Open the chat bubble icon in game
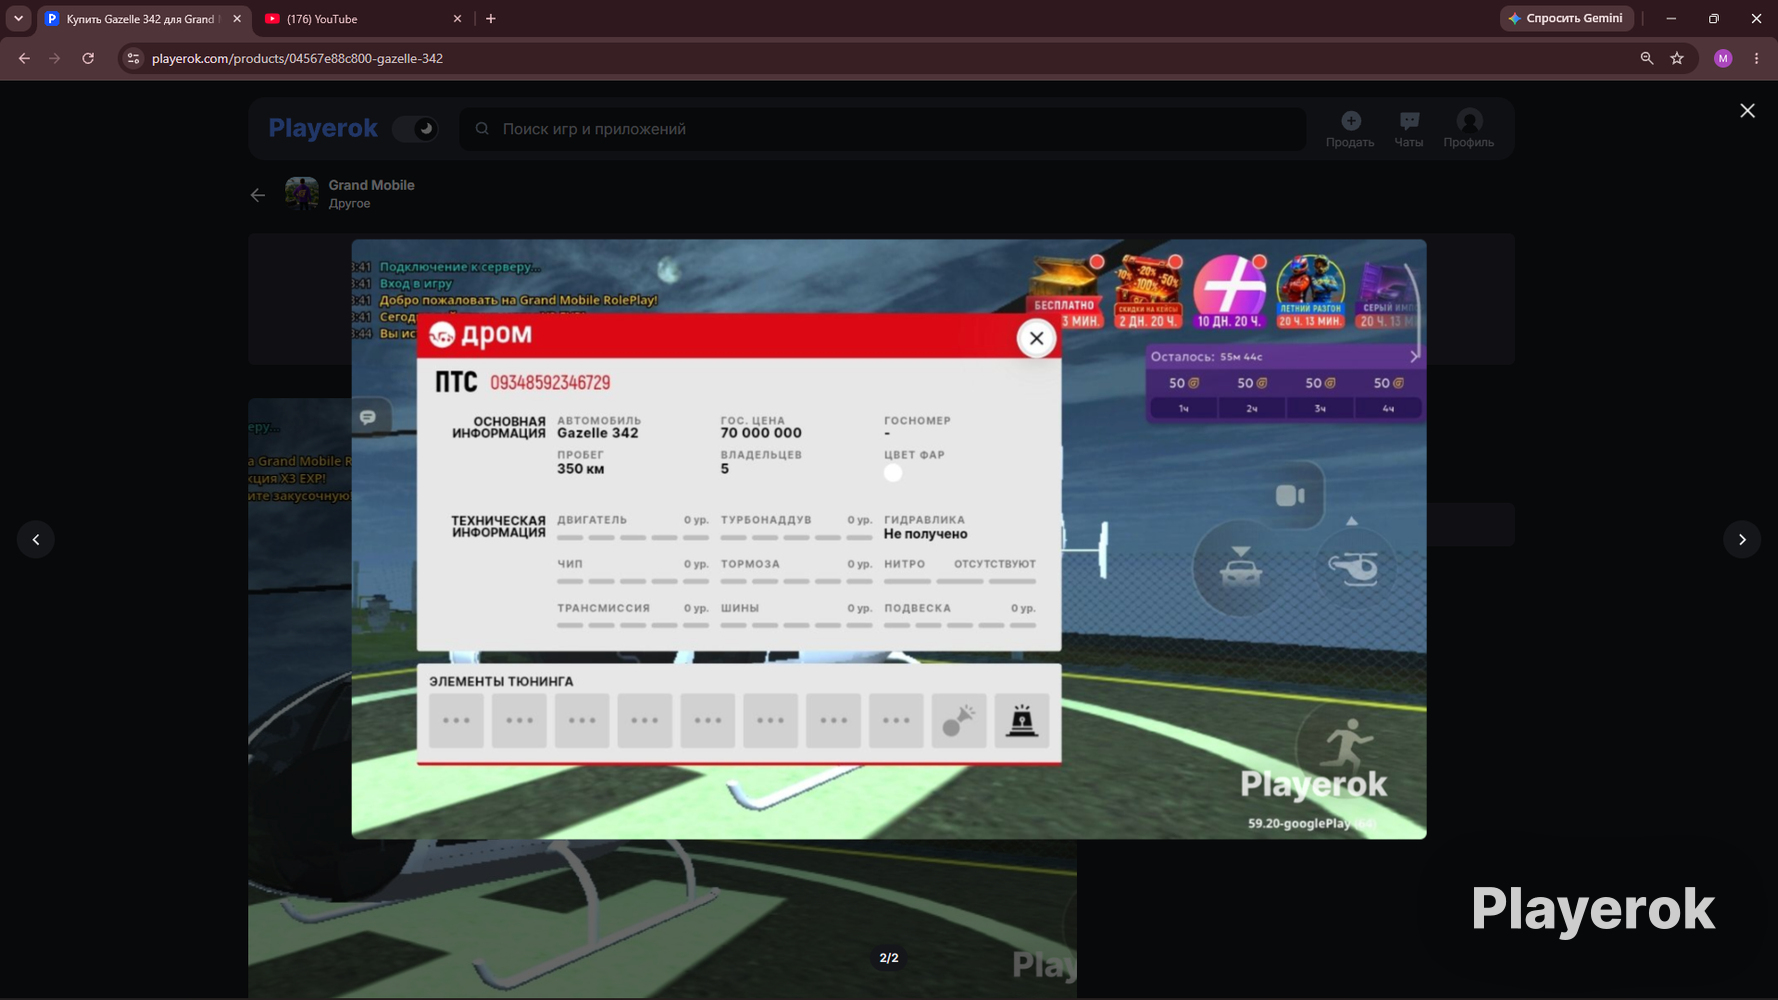The width and height of the screenshot is (1778, 1000). click(x=368, y=417)
